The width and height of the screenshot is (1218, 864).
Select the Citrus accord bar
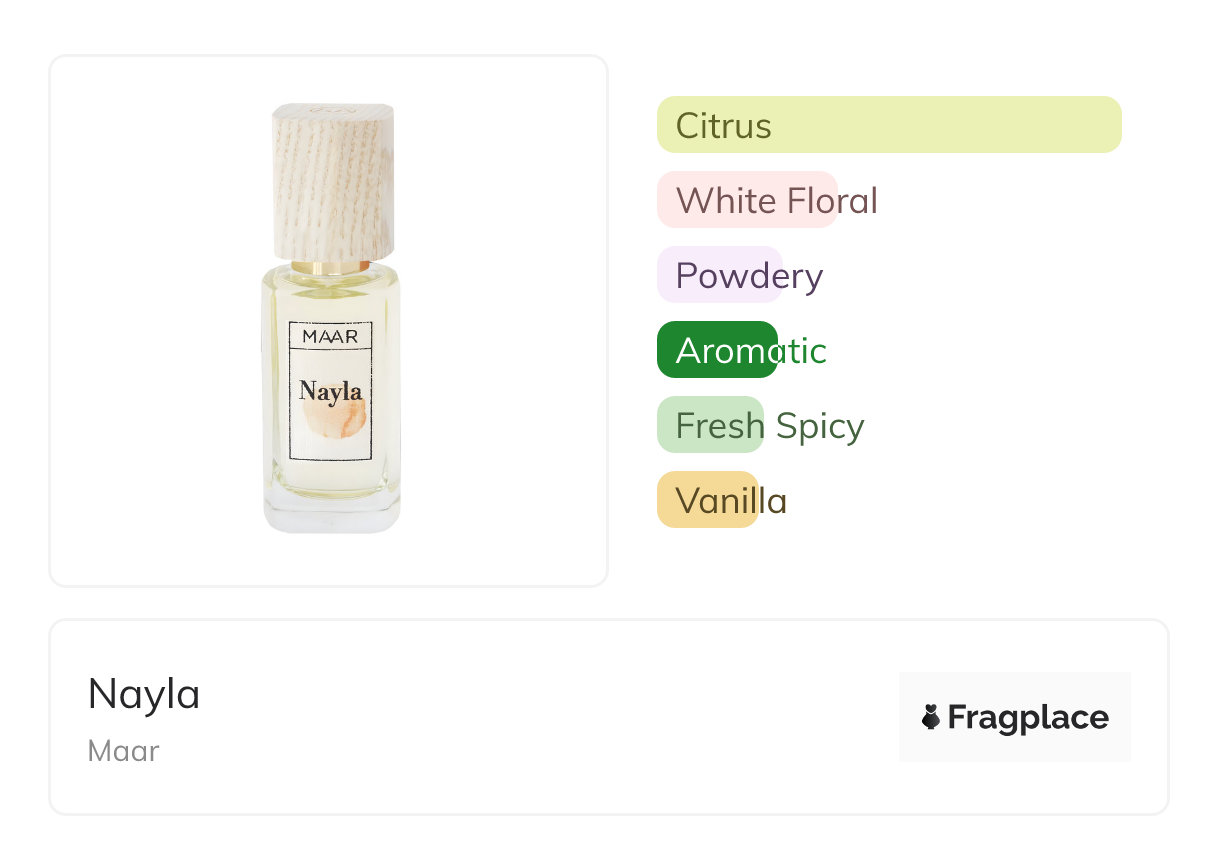(x=888, y=125)
